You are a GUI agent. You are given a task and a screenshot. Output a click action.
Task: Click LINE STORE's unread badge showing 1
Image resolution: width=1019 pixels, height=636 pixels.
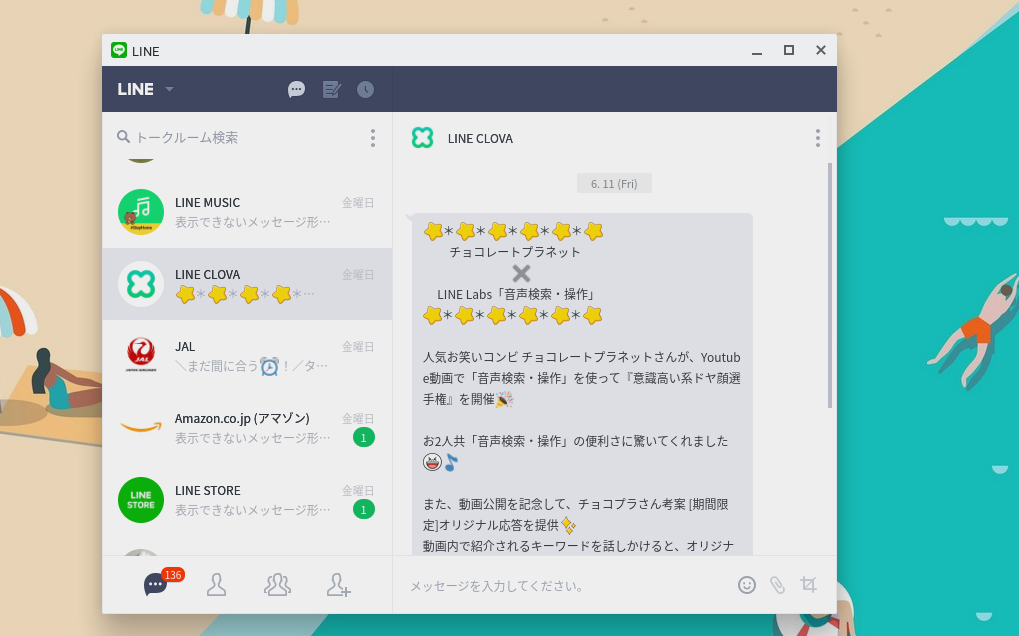click(x=363, y=510)
